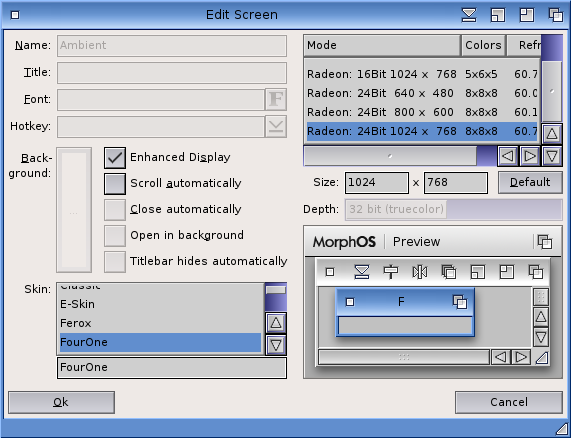Click the Title text field
Screen dimensions: 571x438
coord(172,72)
